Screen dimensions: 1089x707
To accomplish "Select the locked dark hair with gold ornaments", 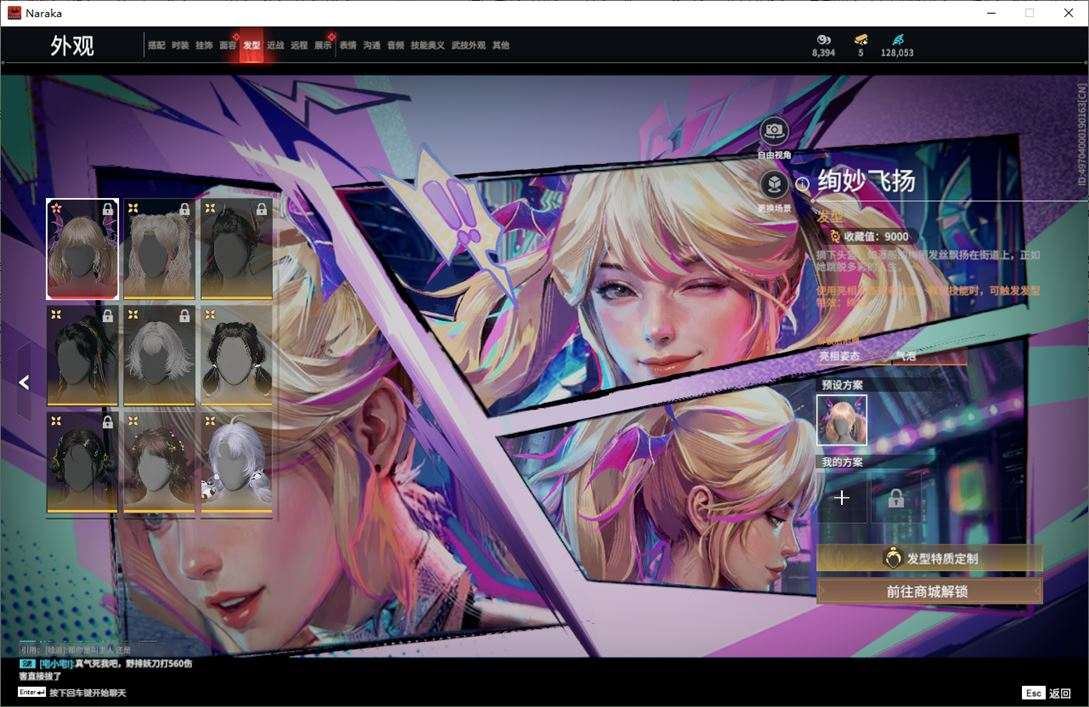I will (82, 463).
